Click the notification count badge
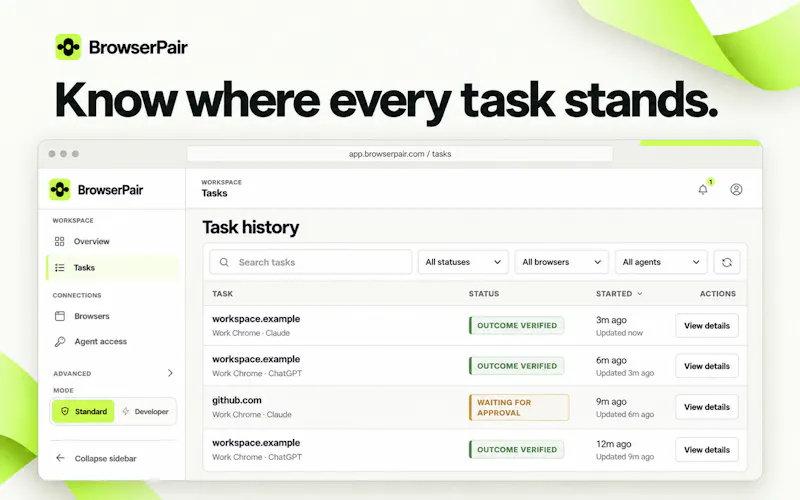Viewport: 800px width, 500px height. pyautogui.click(x=711, y=182)
